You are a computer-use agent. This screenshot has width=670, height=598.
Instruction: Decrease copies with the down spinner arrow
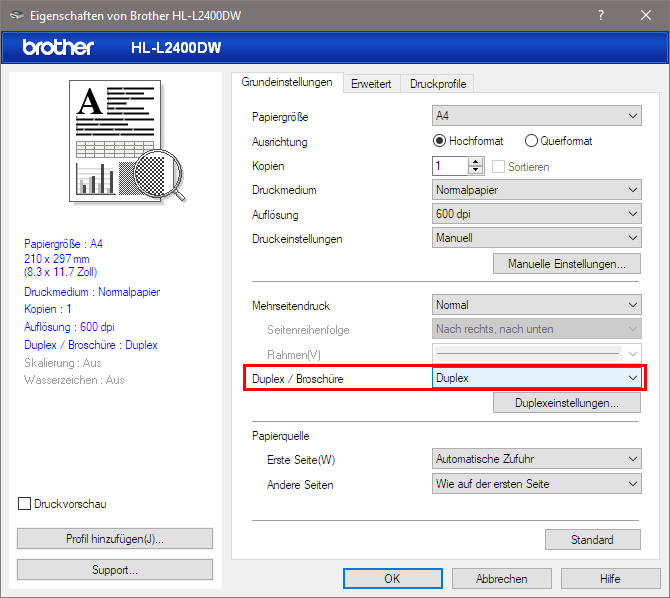click(x=476, y=171)
